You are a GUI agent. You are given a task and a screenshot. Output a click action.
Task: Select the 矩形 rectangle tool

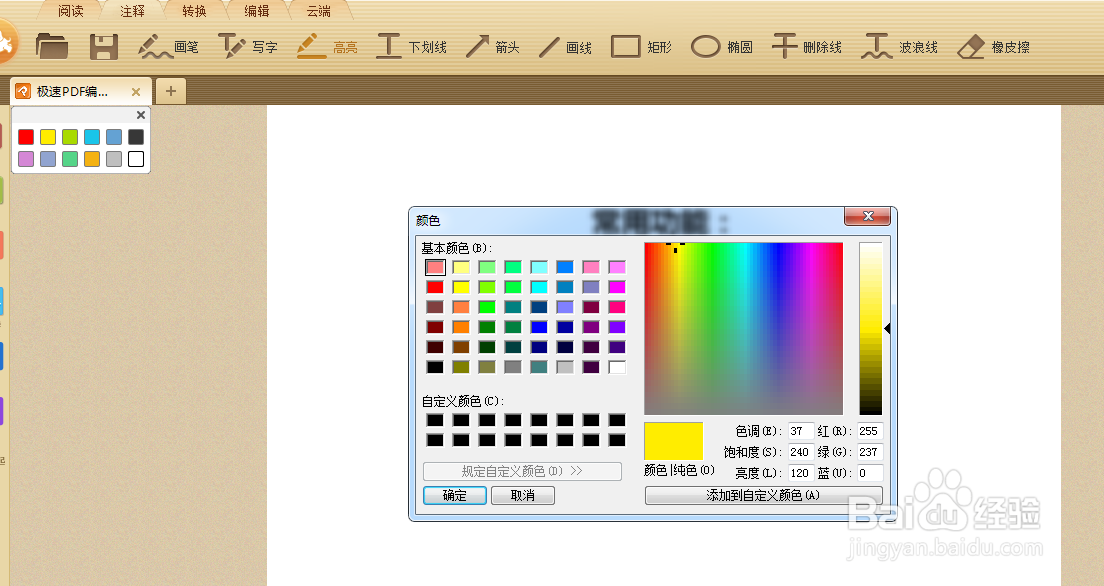pos(641,47)
